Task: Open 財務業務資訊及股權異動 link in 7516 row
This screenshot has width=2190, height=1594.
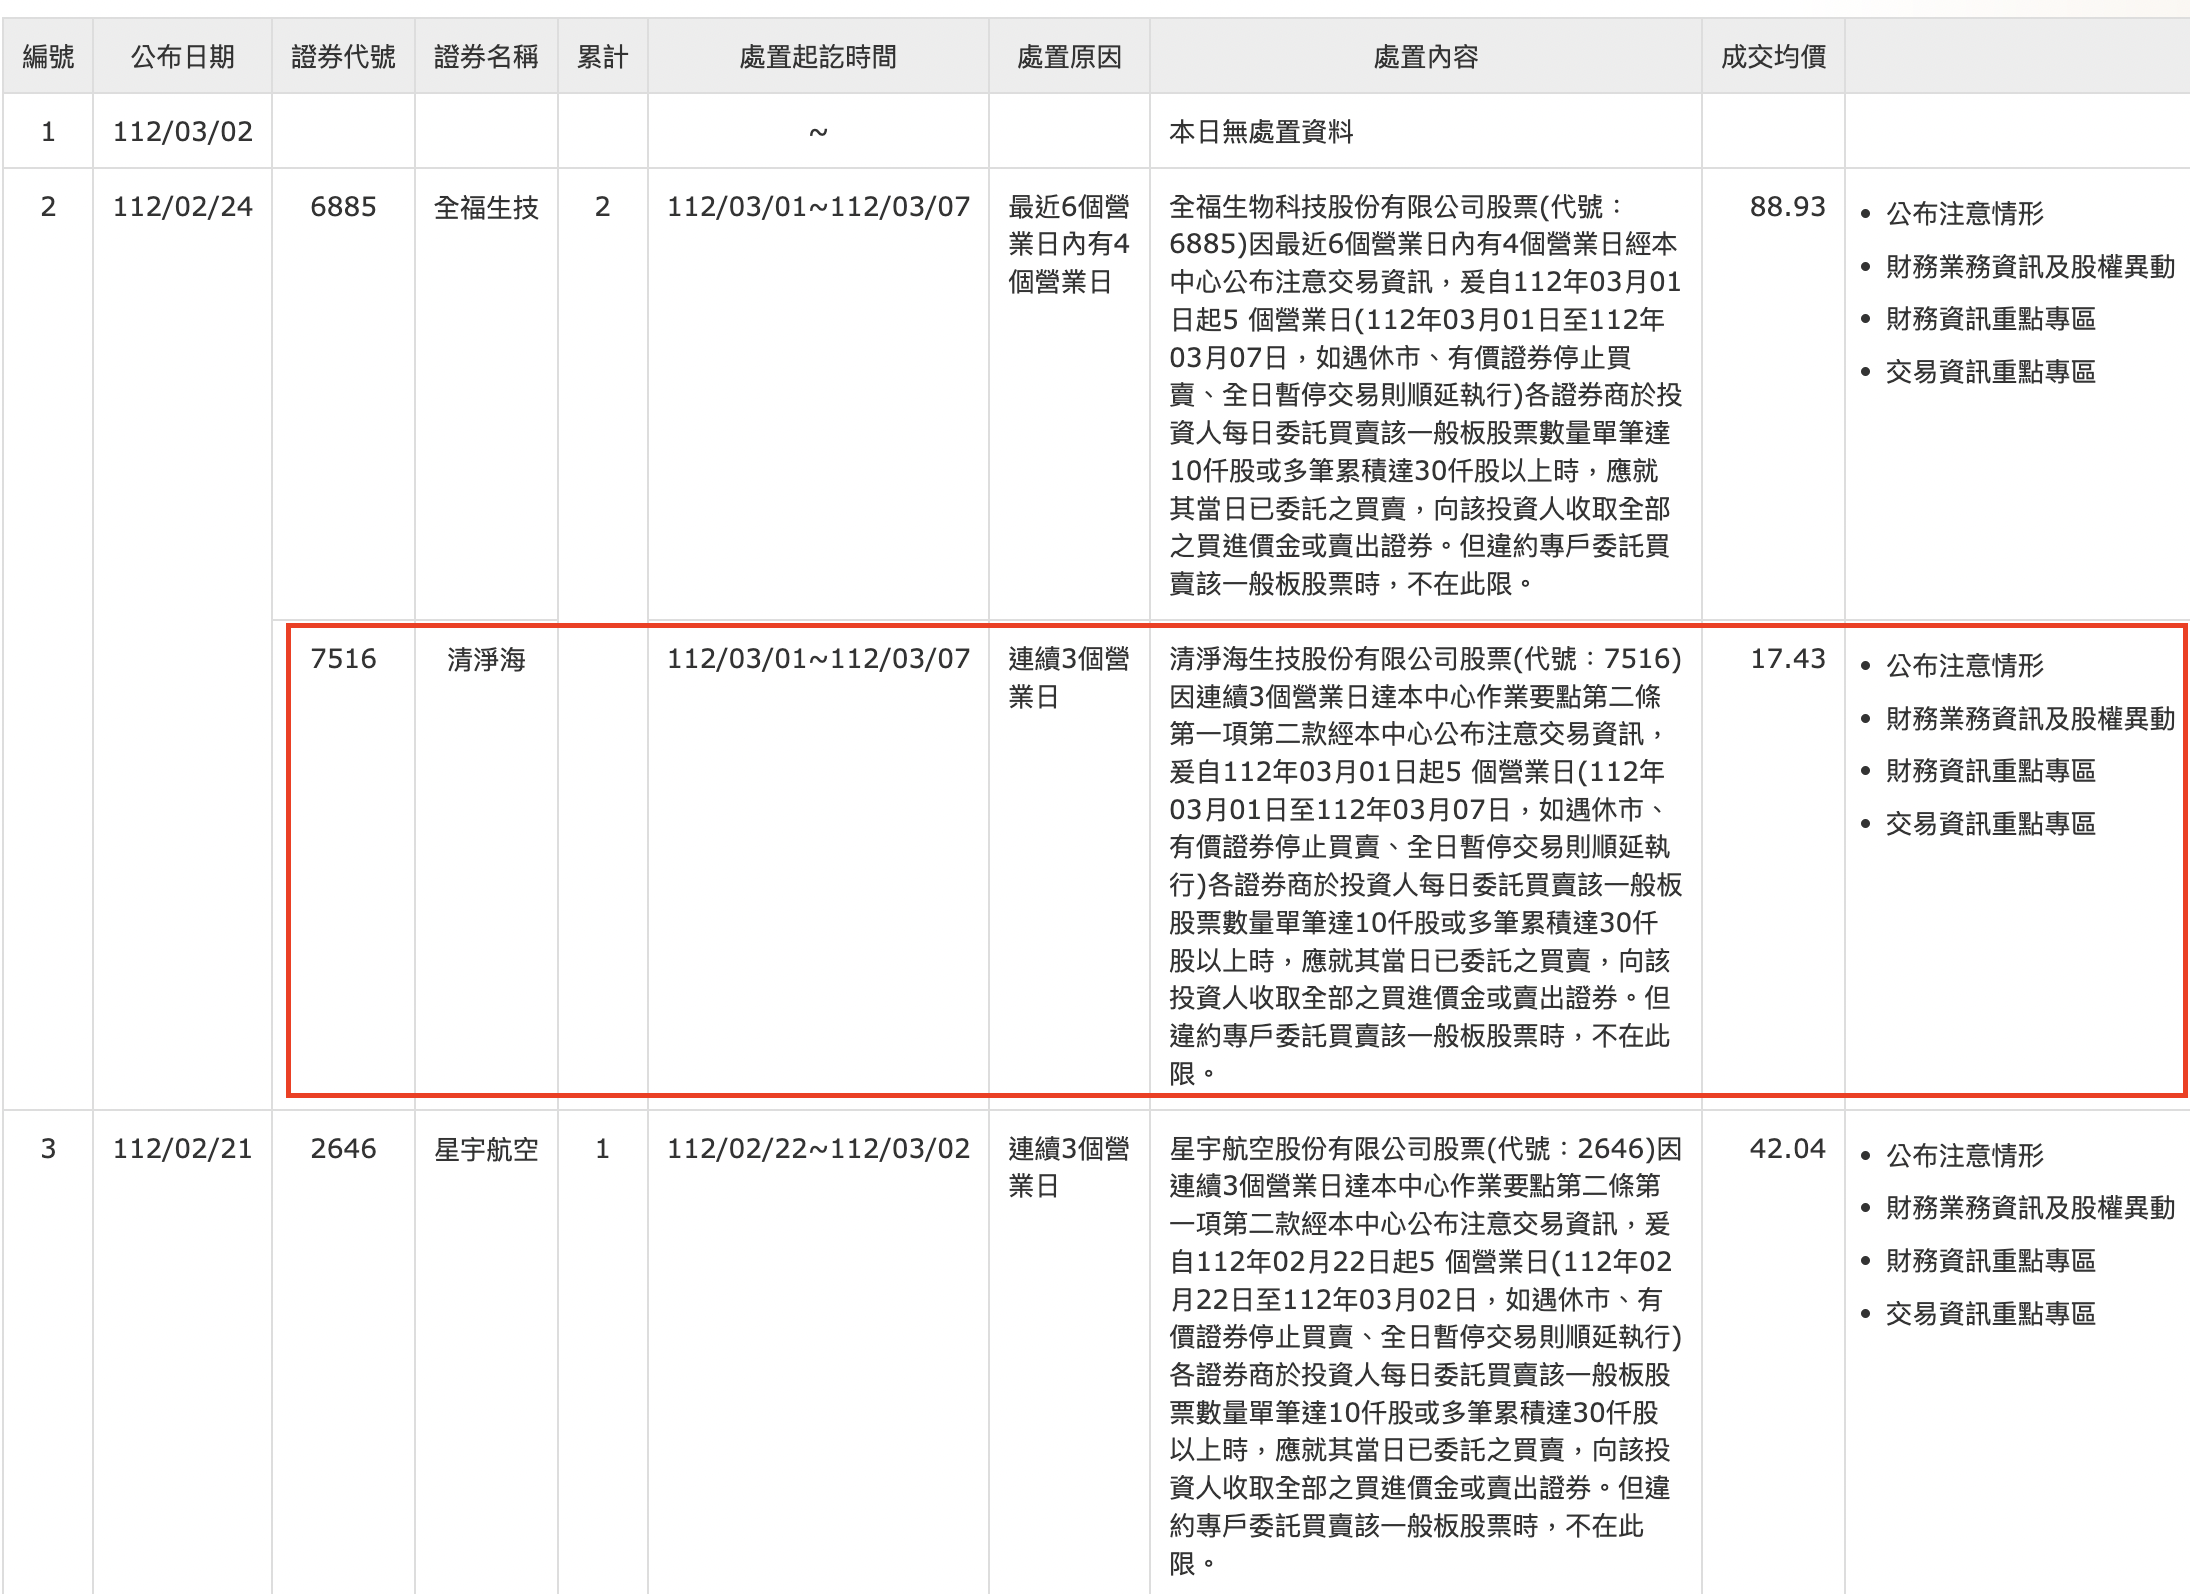Action: (x=2030, y=718)
